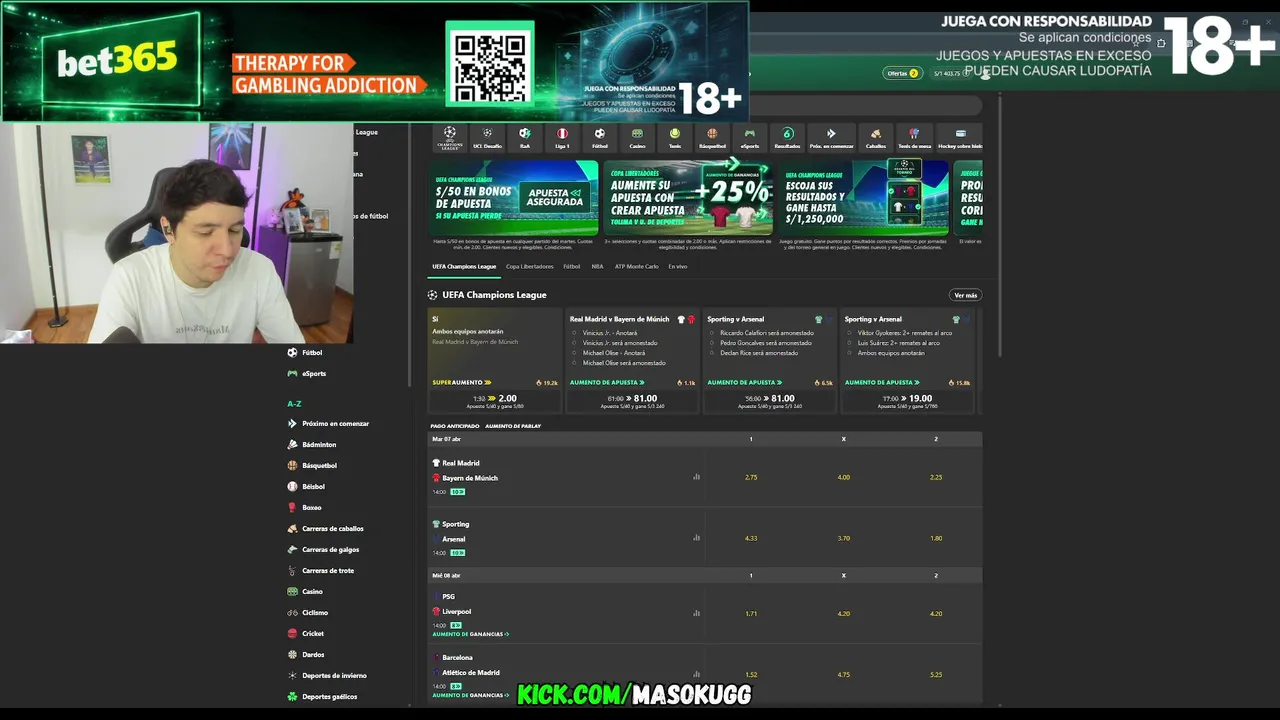Pick Barcelona win odds 1.52
Viewport: 1280px width, 720px height.
click(751, 674)
